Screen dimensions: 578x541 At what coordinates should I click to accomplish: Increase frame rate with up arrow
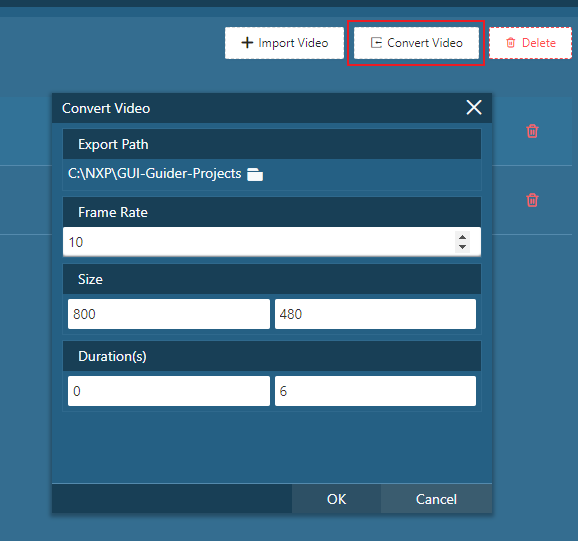pyautogui.click(x=462, y=237)
